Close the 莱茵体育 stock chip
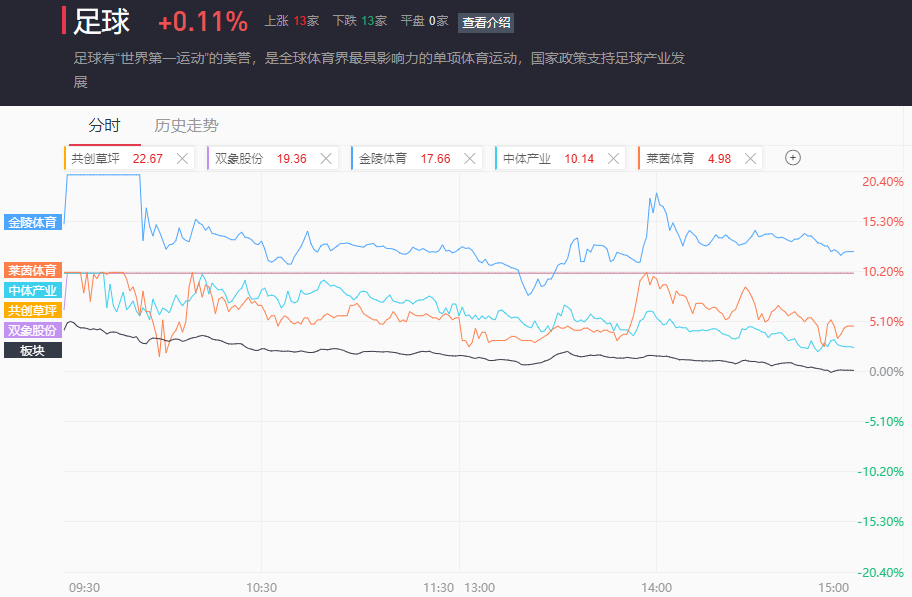 click(750, 158)
